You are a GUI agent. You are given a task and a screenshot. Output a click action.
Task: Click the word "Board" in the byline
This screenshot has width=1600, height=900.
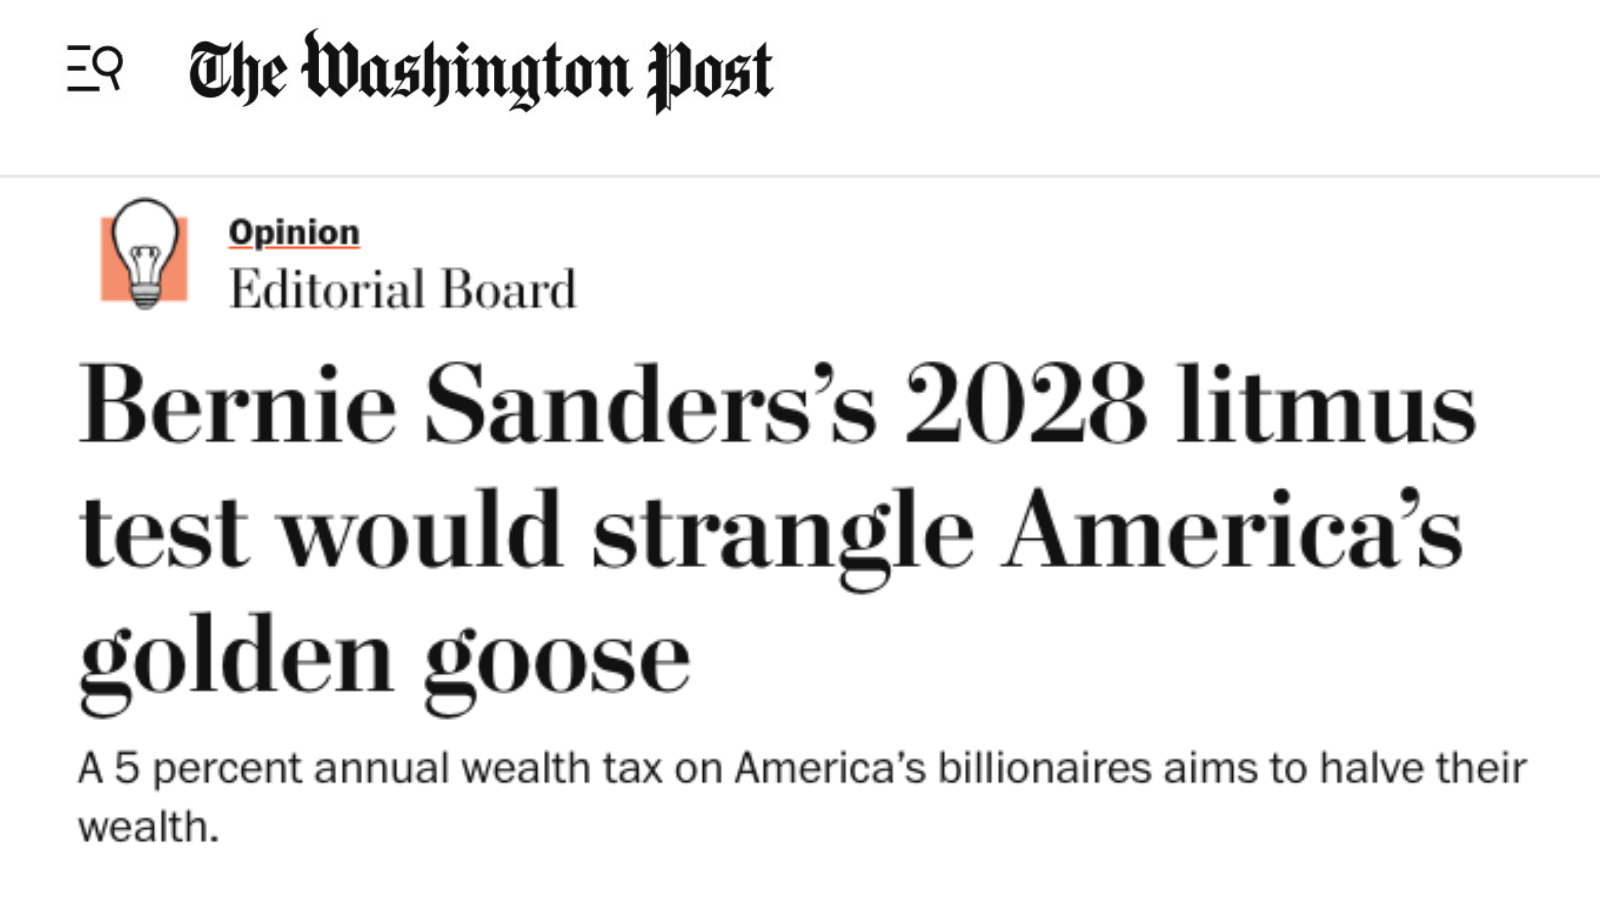click(x=508, y=290)
